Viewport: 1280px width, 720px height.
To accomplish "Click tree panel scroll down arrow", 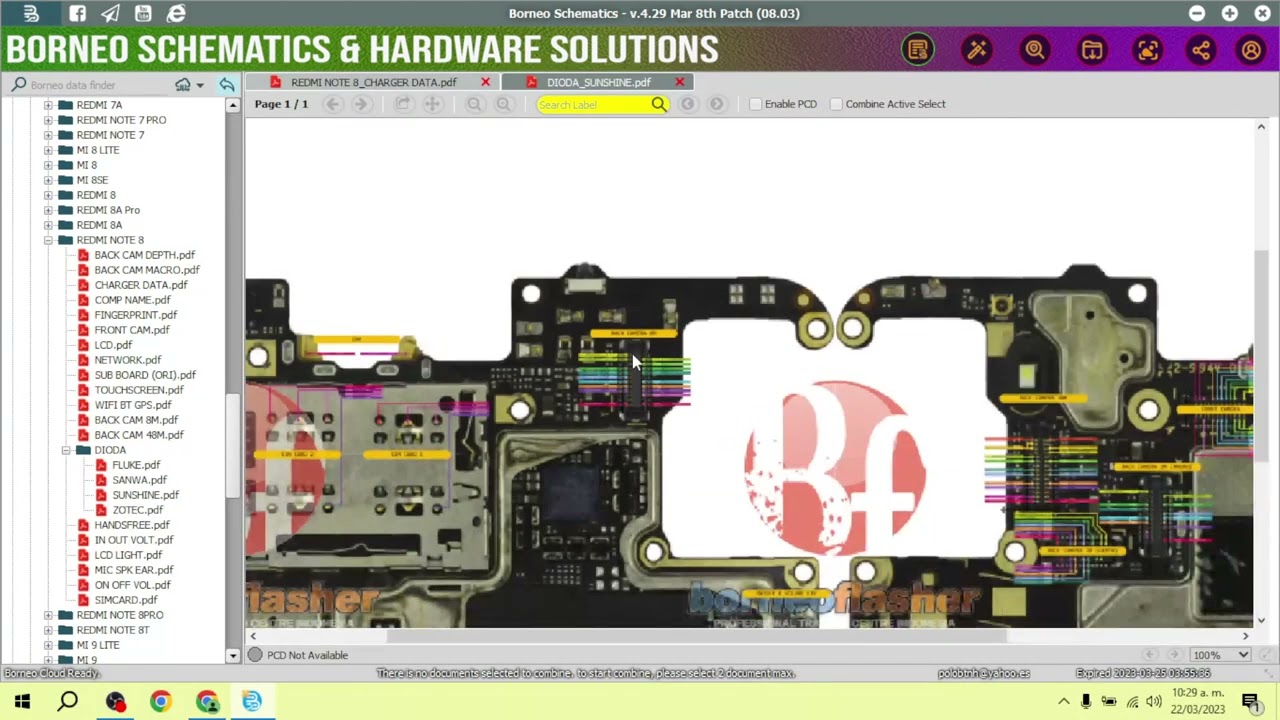I will (x=233, y=656).
